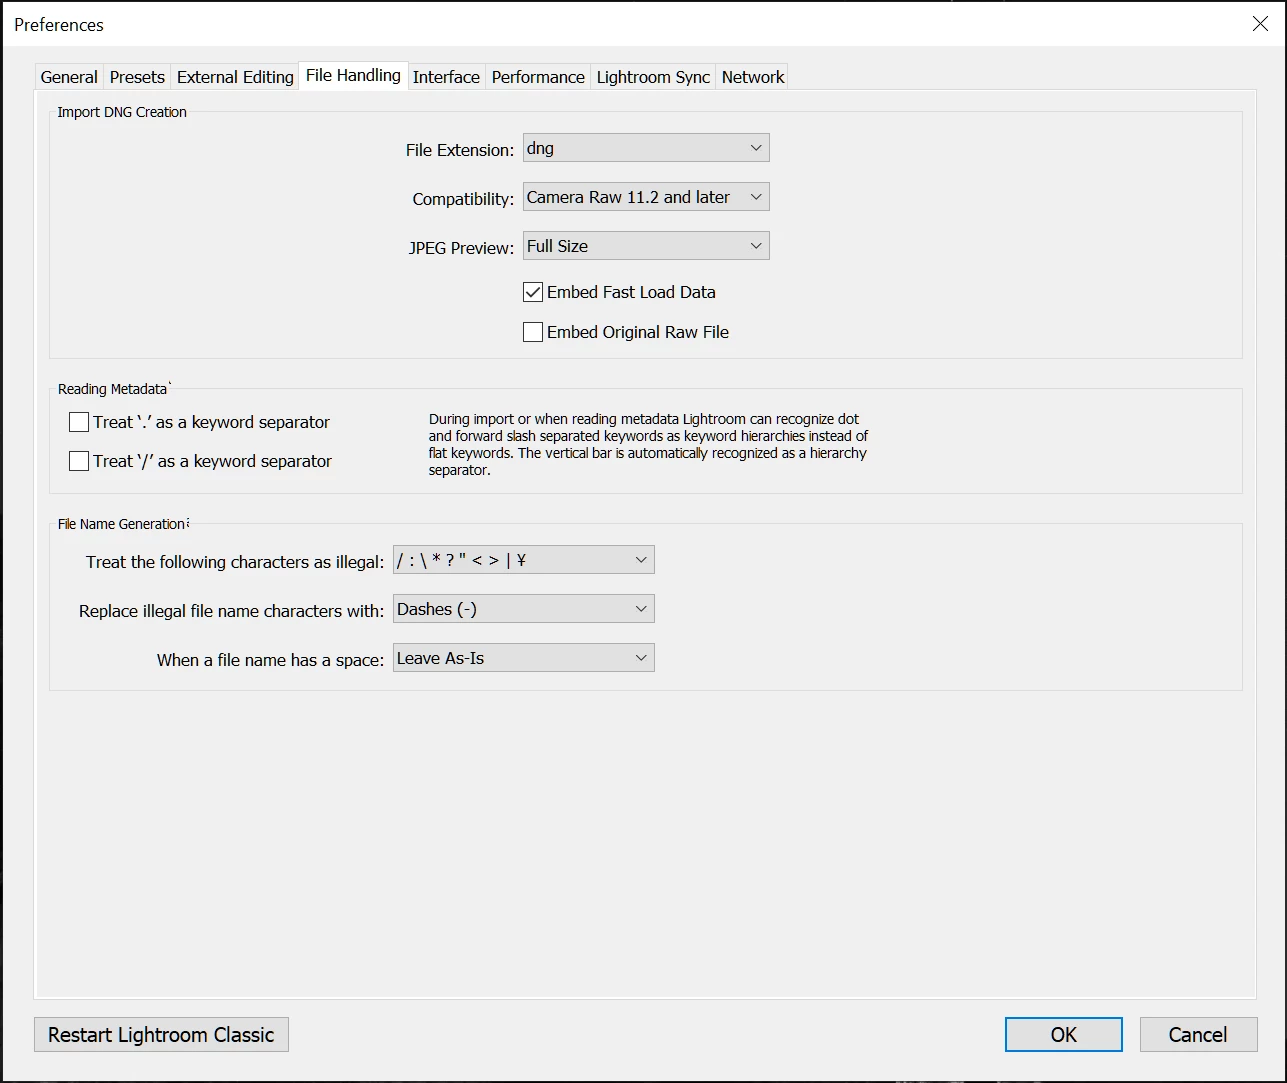This screenshot has height=1083, width=1287.
Task: Confirm preferences with OK button
Action: pos(1064,1035)
